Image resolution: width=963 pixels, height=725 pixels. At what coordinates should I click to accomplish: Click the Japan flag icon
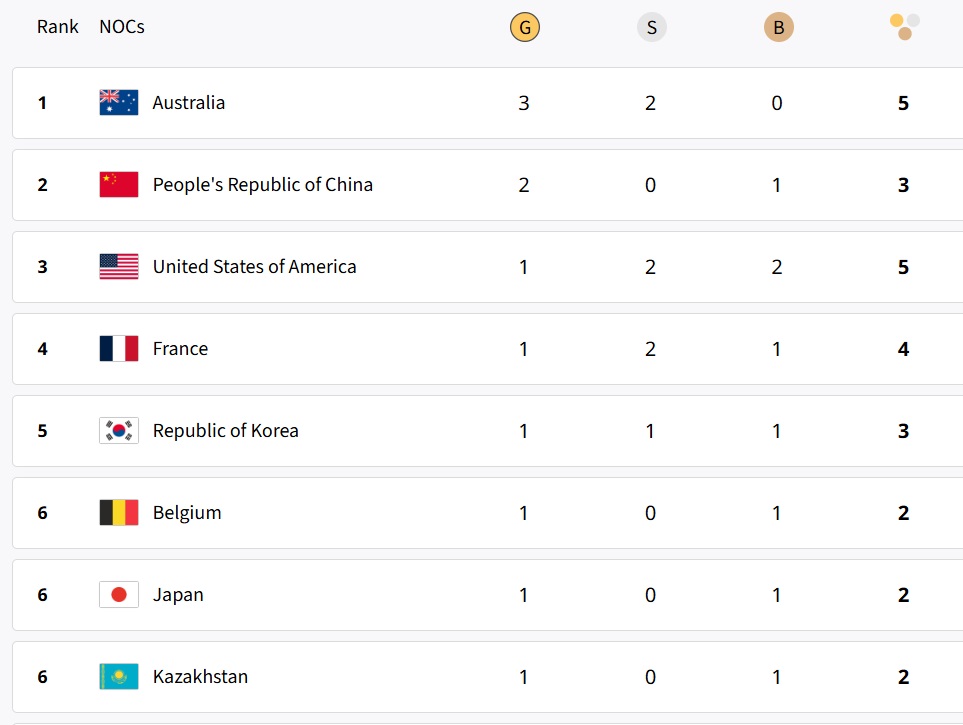pyautogui.click(x=119, y=595)
